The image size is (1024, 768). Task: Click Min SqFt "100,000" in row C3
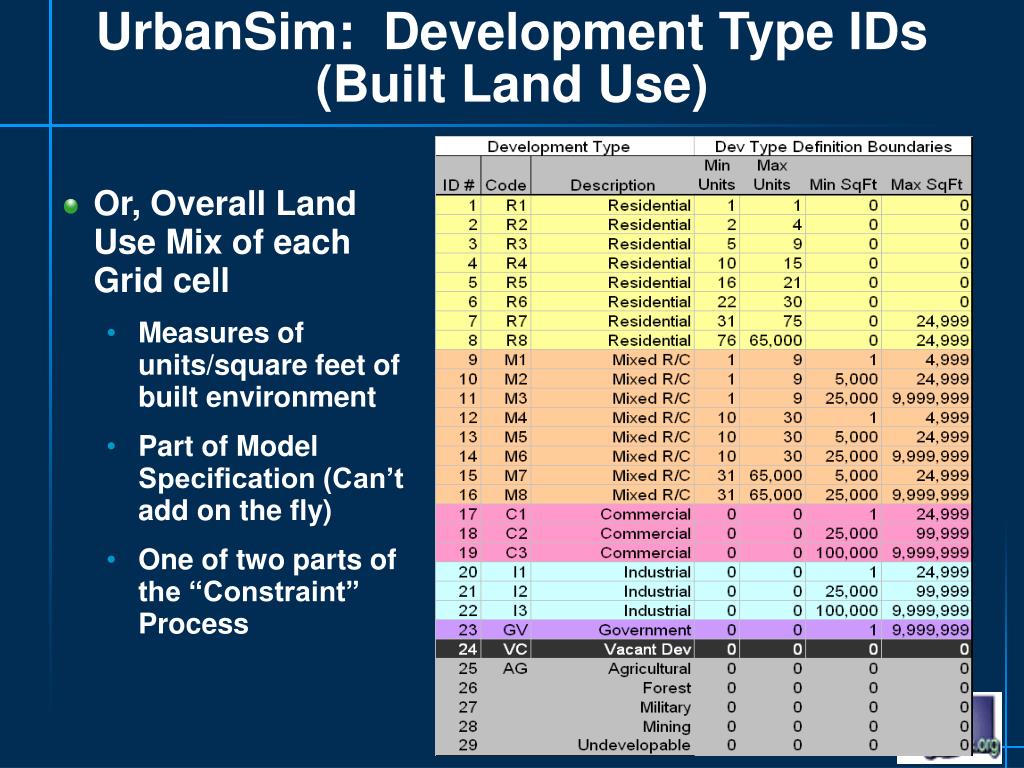coord(846,552)
